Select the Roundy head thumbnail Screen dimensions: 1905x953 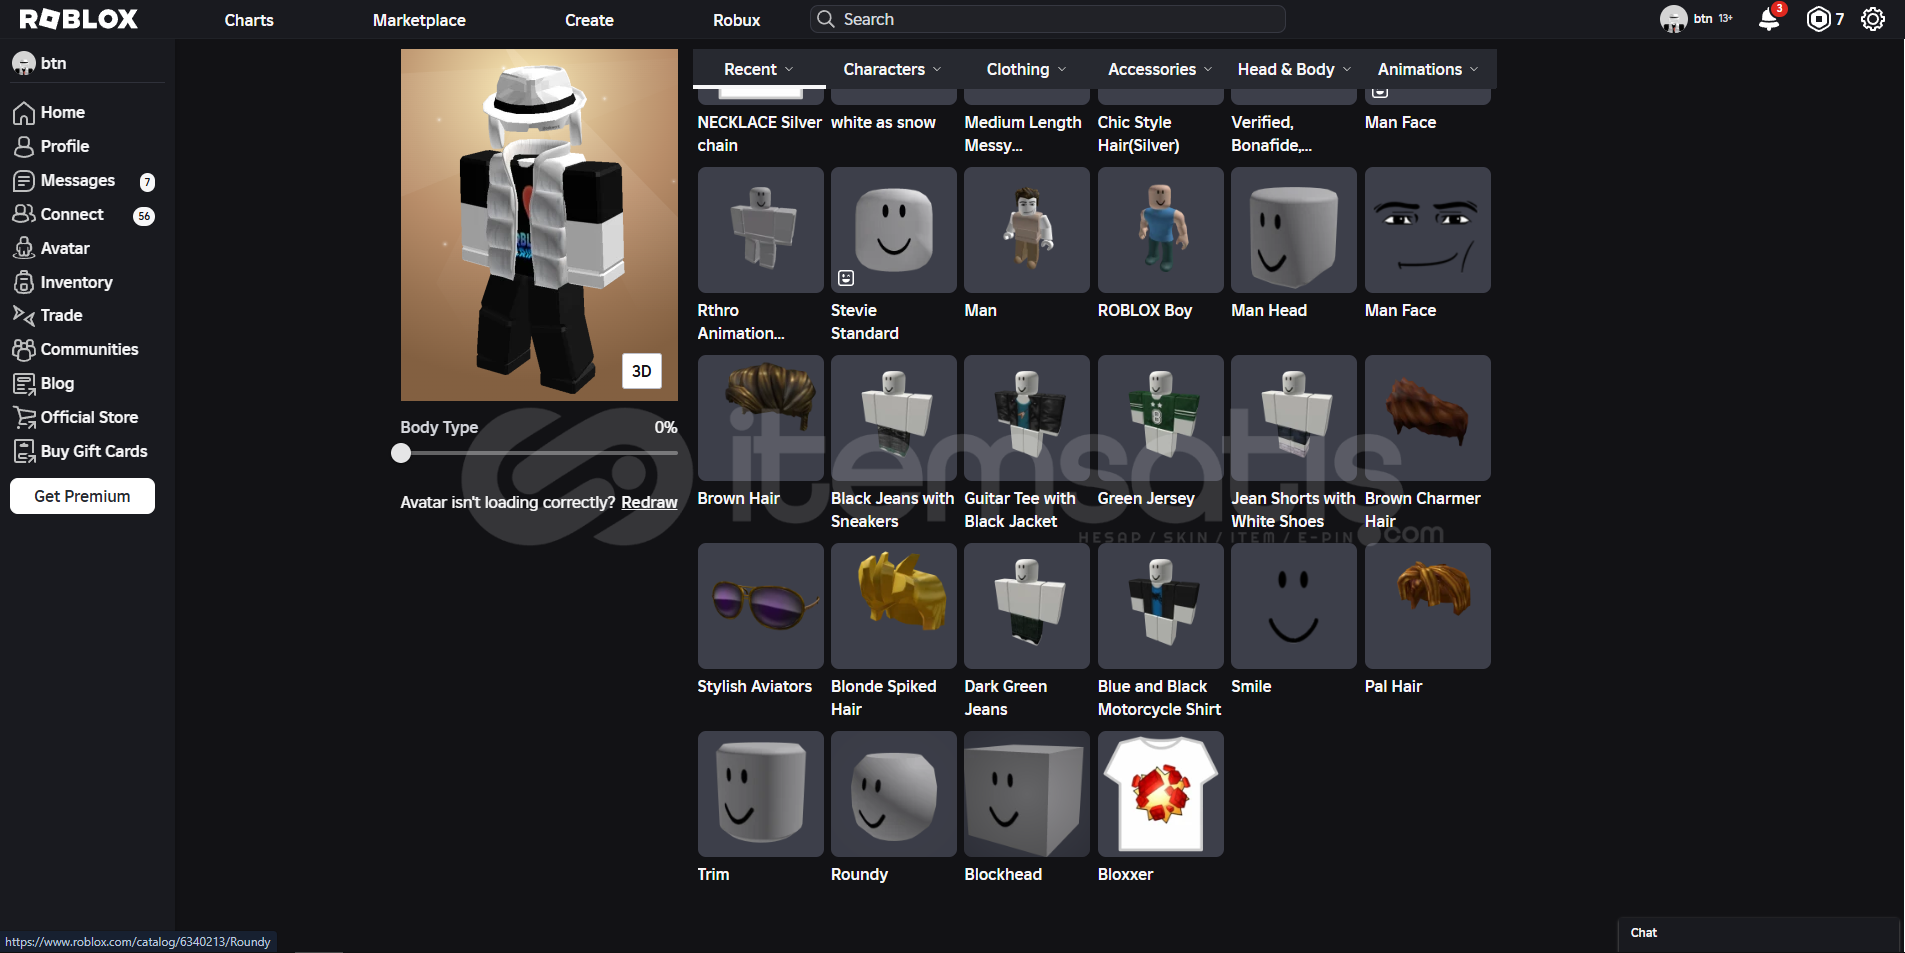click(x=894, y=794)
